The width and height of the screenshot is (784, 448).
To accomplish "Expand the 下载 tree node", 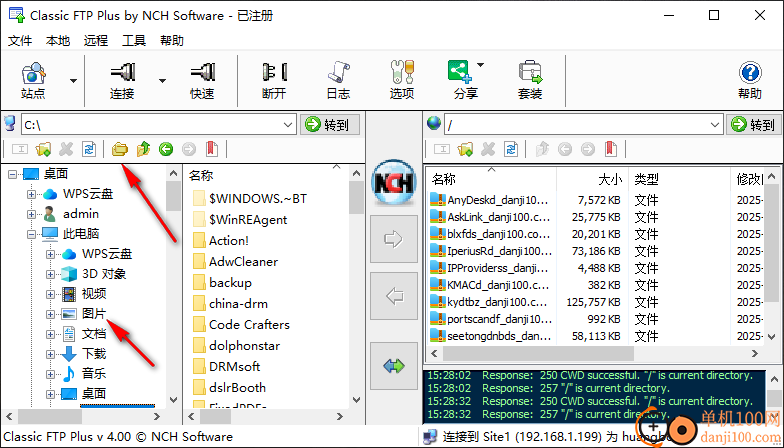I will click(x=50, y=354).
